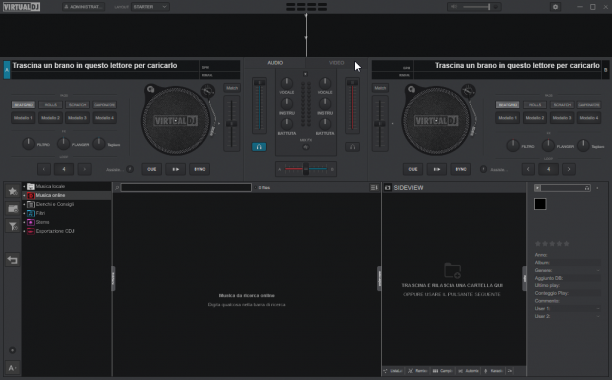Click the right deck turntable platter
This screenshot has width=612, height=380.
(436, 121)
